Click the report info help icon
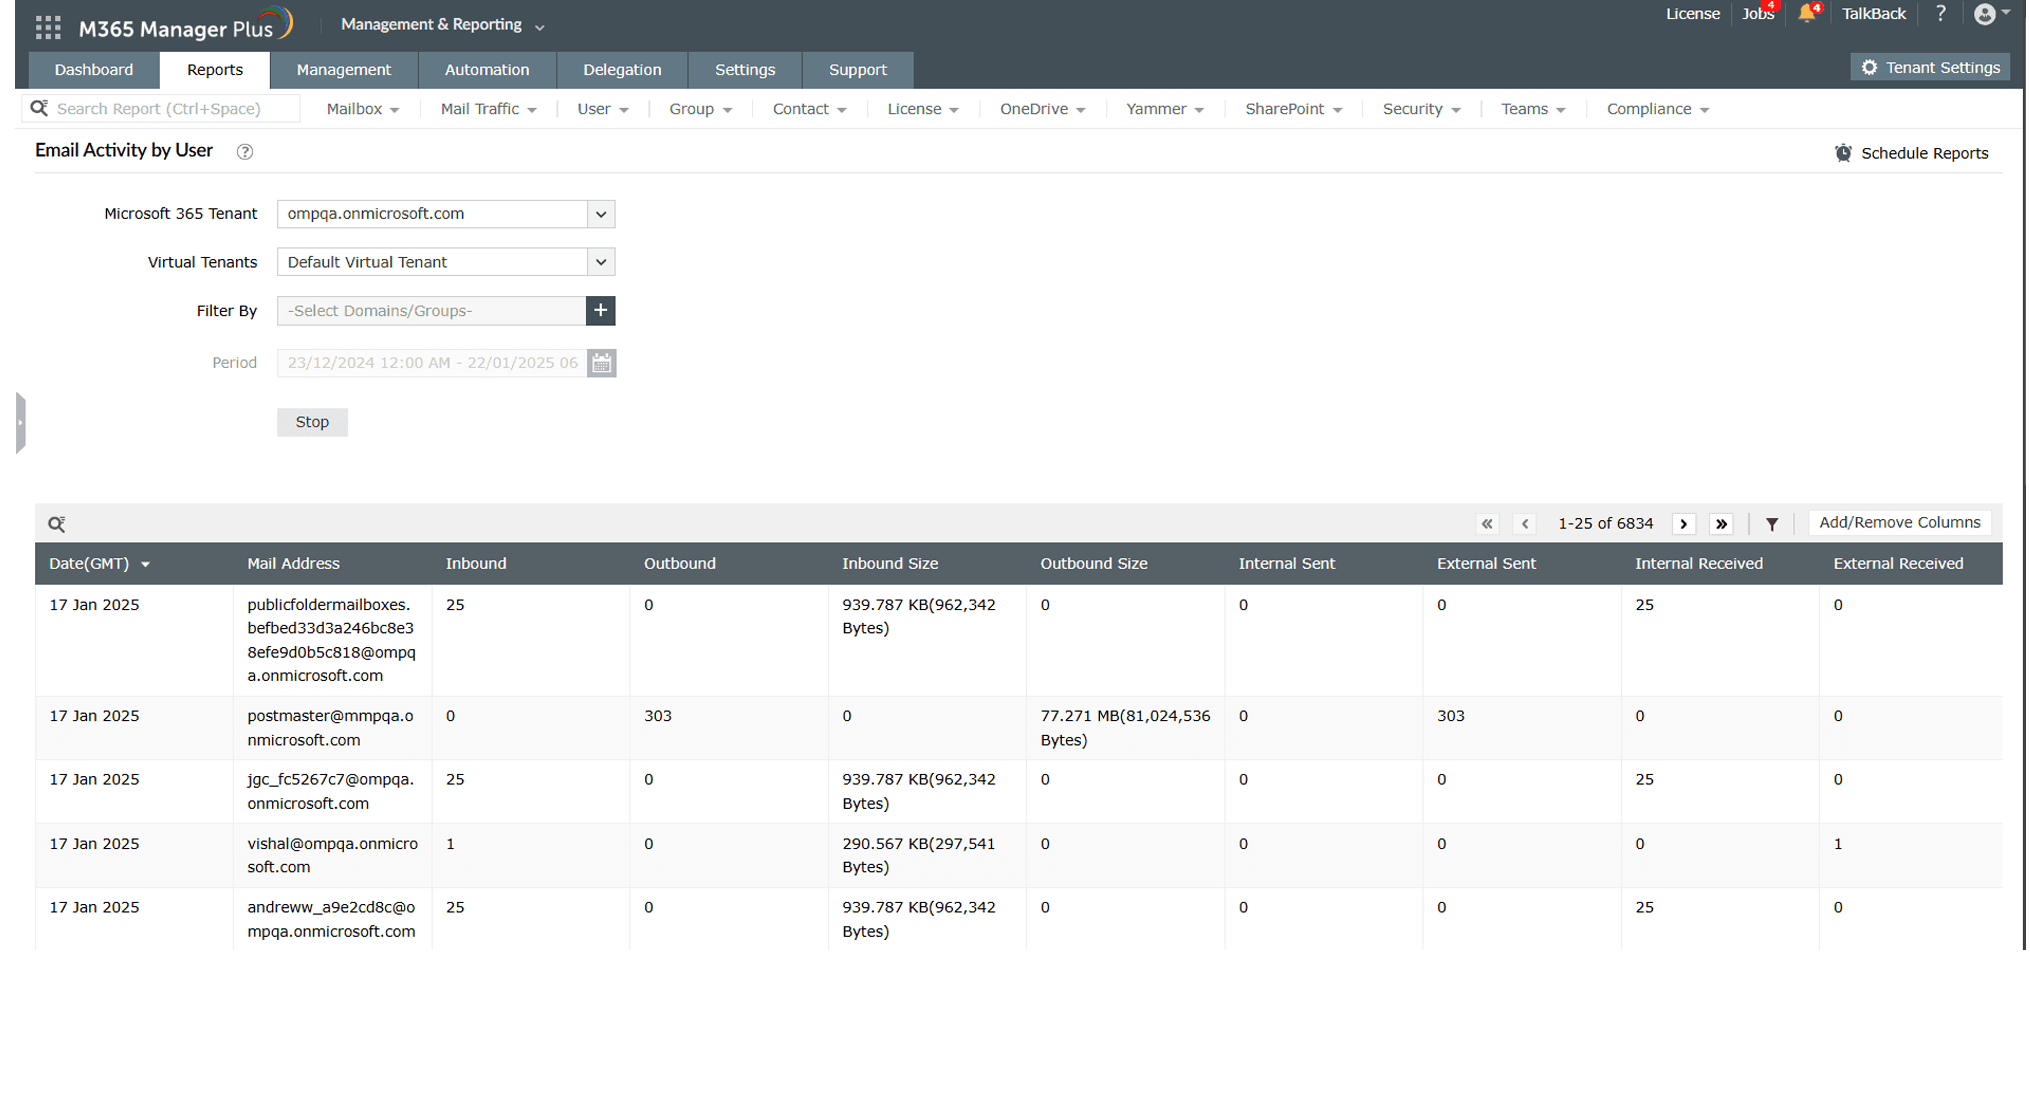Image resolution: width=2030 pixels, height=1109 pixels. tap(244, 152)
